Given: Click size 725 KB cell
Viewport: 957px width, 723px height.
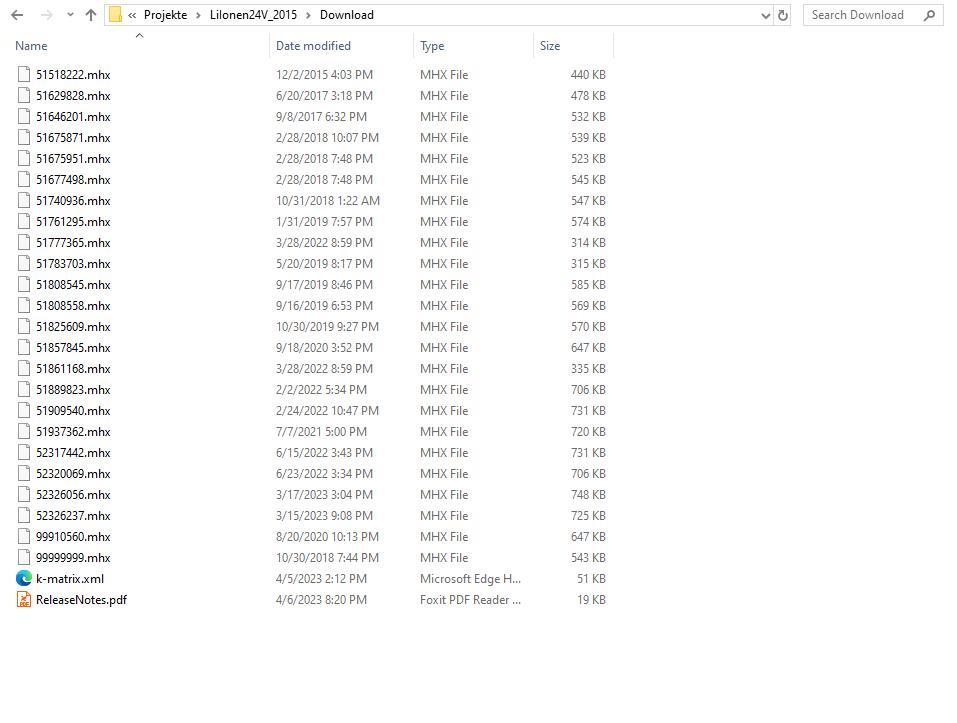Looking at the screenshot, I should click(588, 516).
